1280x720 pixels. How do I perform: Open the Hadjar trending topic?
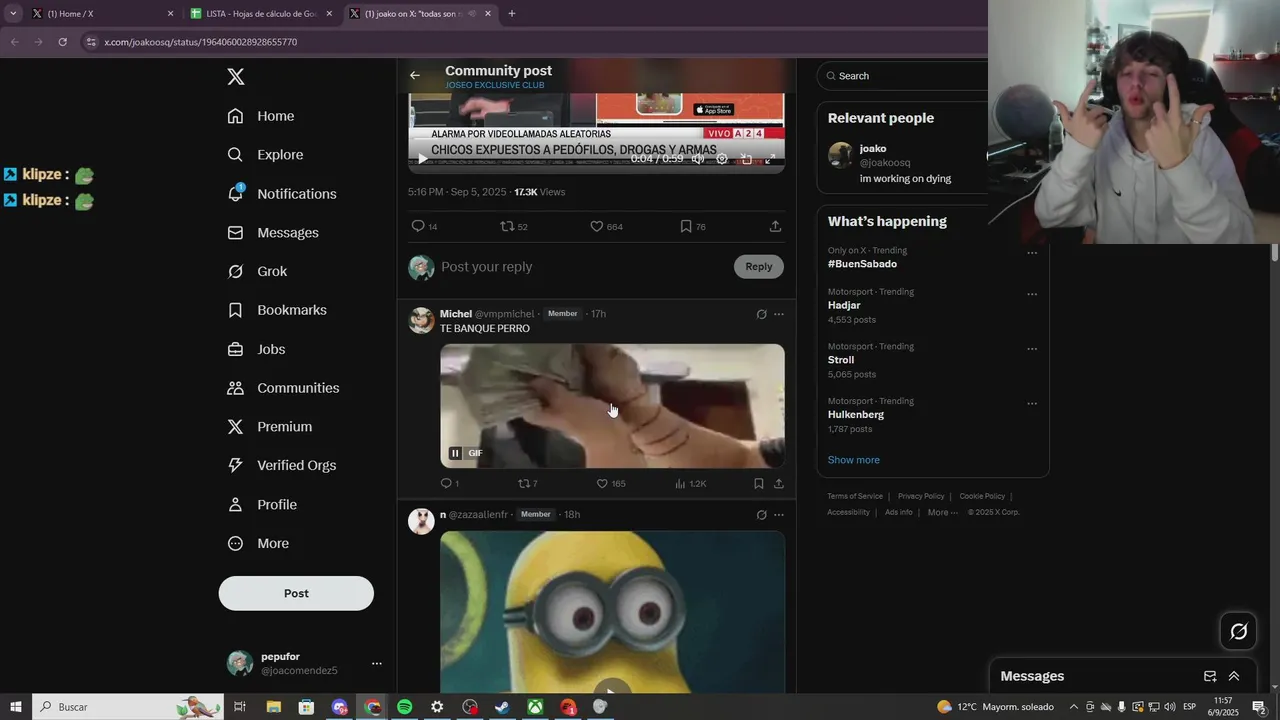tap(844, 305)
